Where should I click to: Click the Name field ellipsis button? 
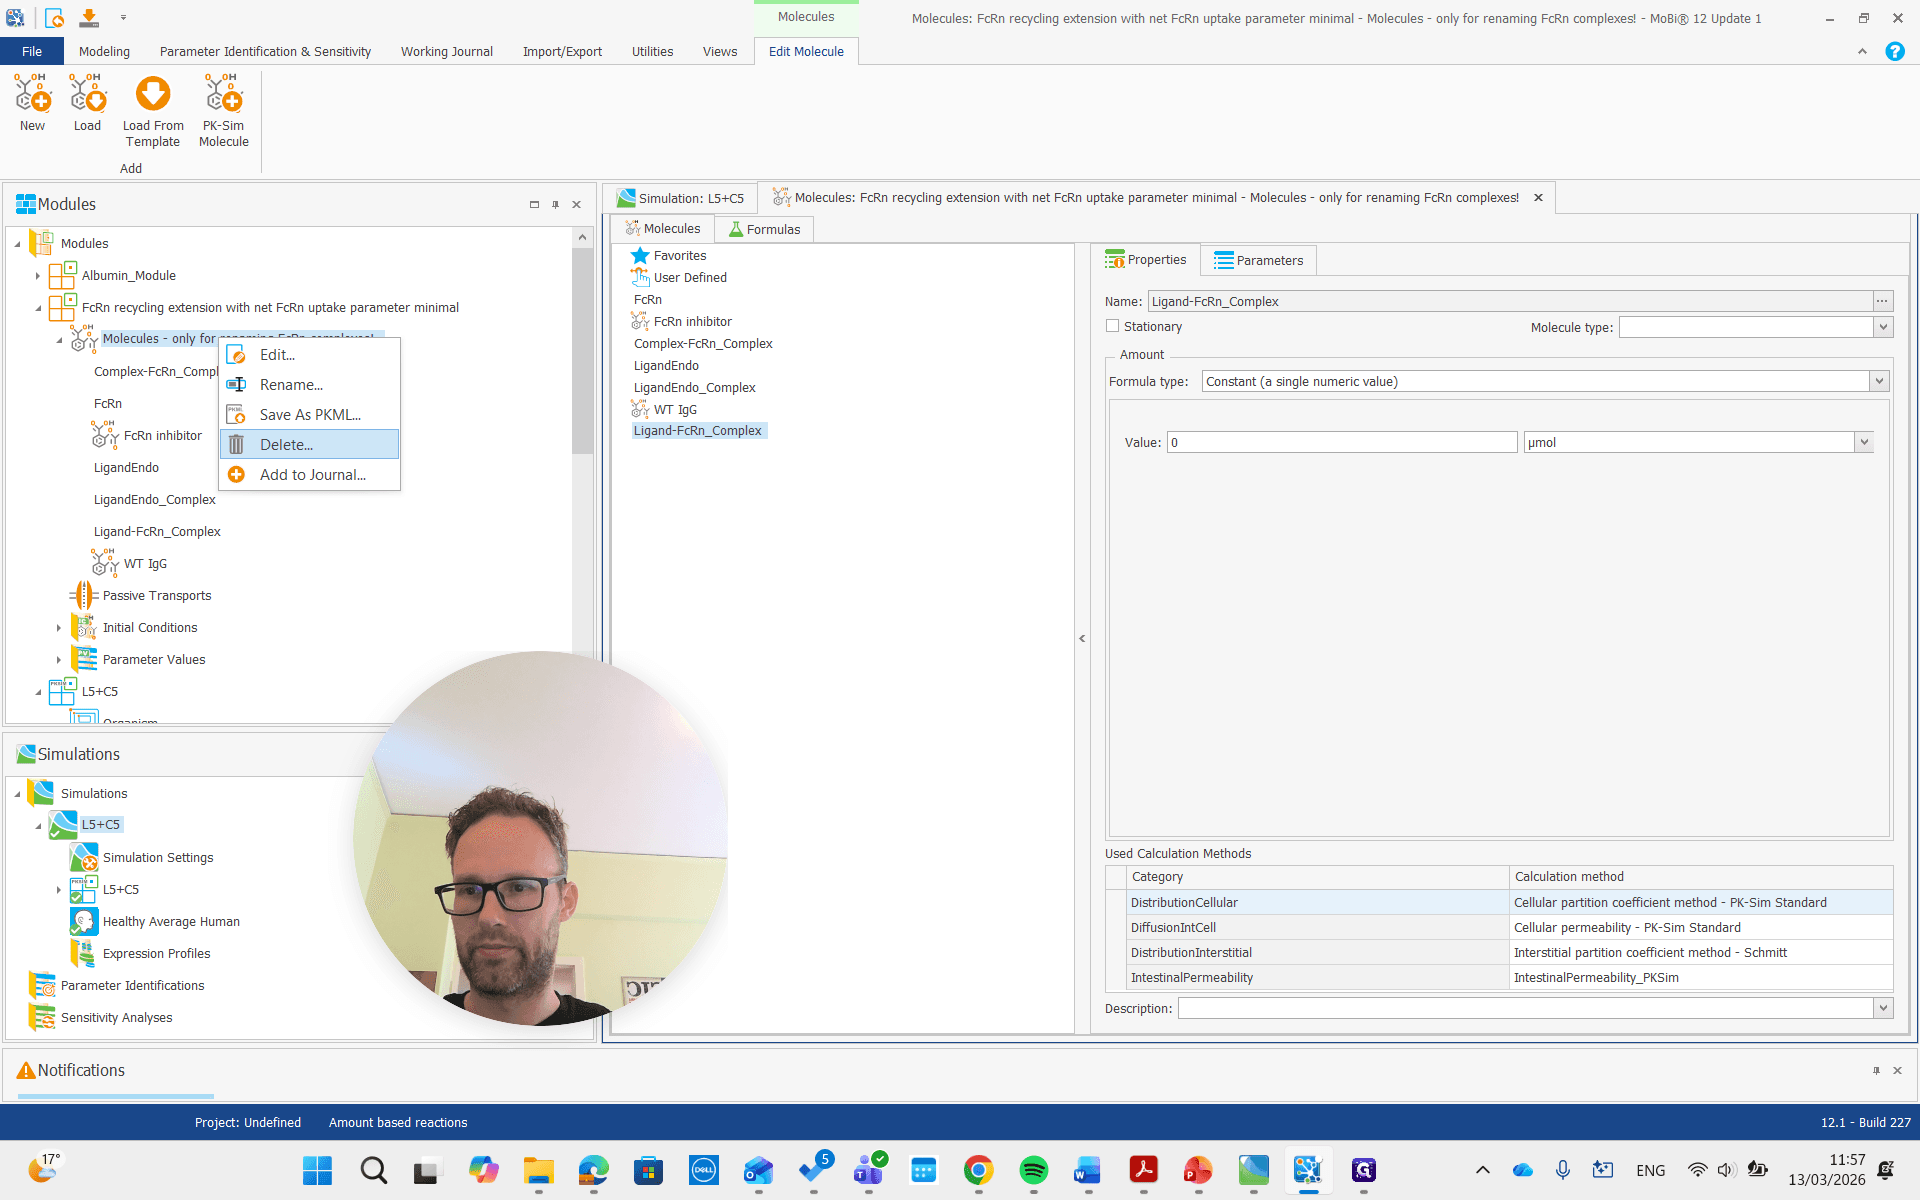pos(1882,301)
